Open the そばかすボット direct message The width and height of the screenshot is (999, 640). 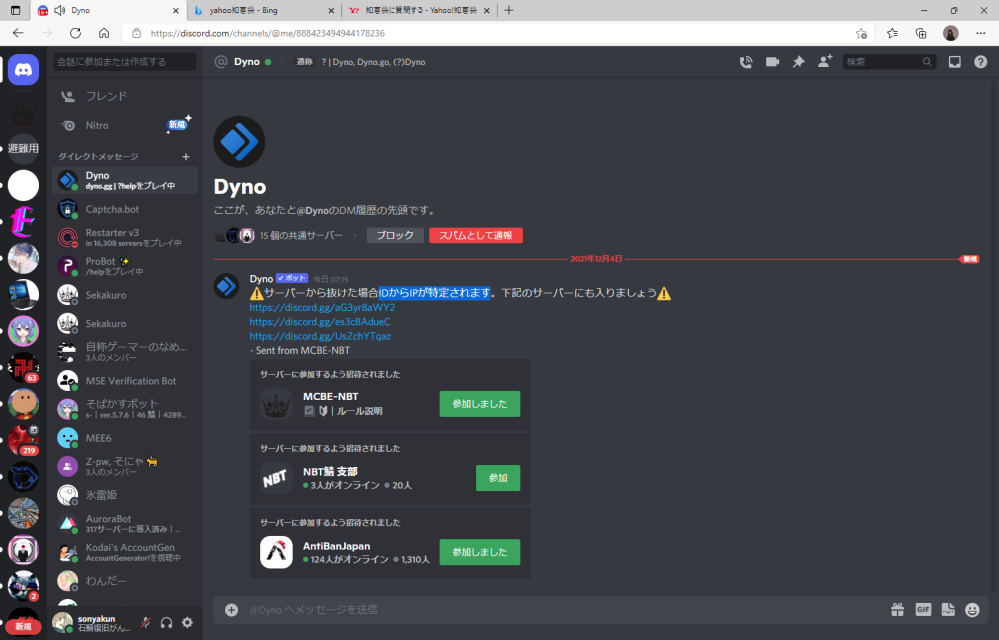[125, 409]
